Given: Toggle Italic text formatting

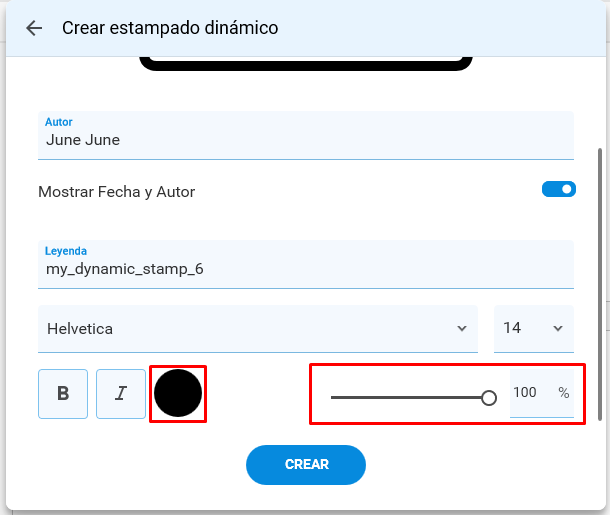Looking at the screenshot, I should coord(121,394).
